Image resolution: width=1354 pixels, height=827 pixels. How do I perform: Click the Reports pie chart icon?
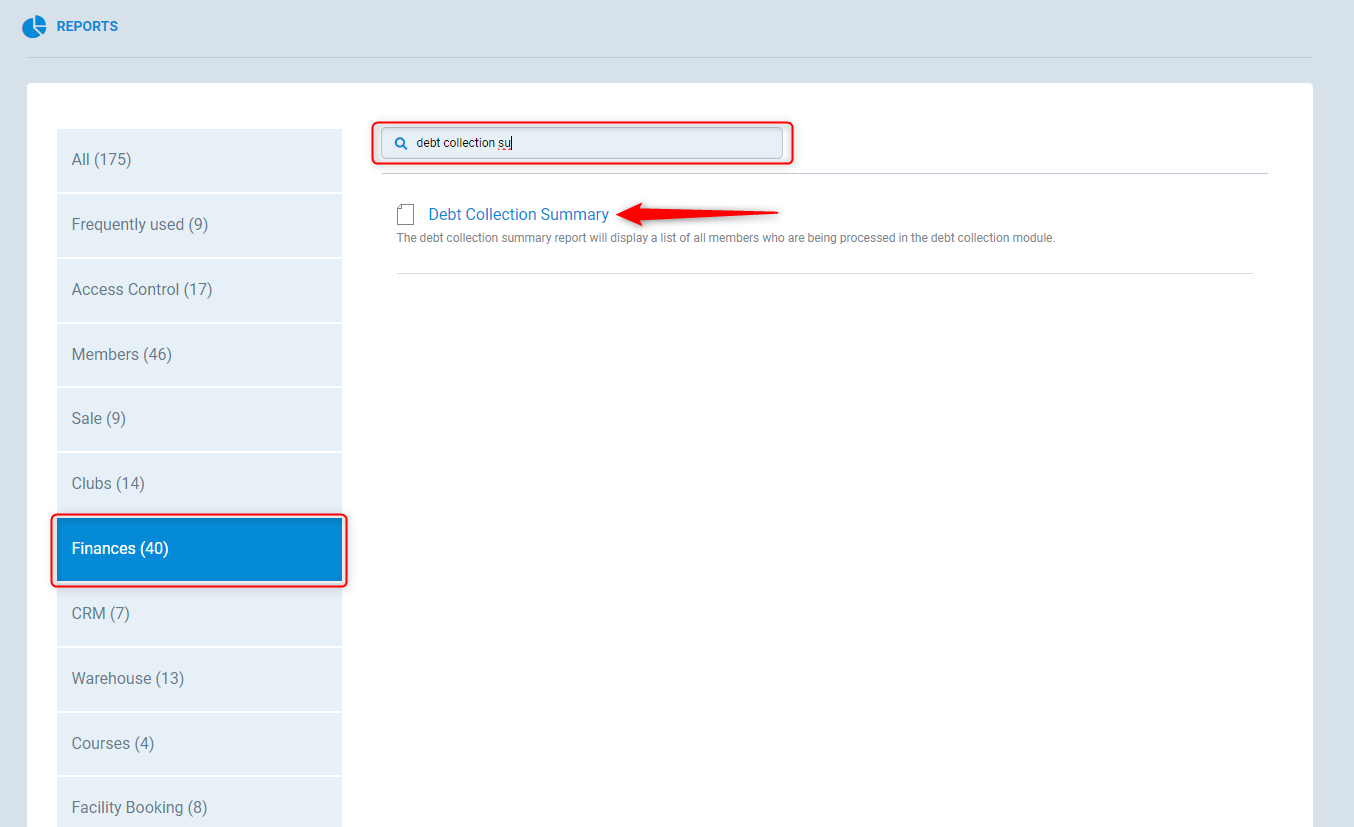(34, 27)
